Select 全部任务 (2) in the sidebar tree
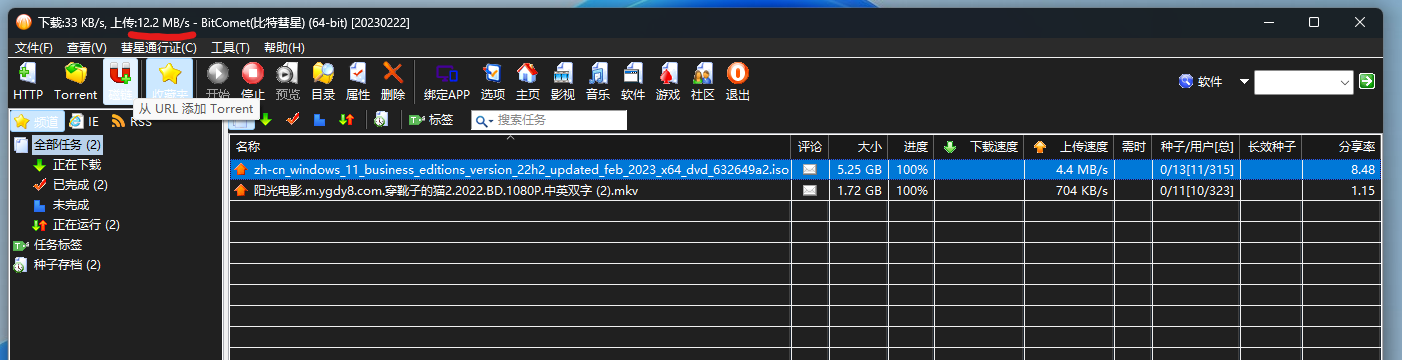Screen dimensions: 1402x360 pyautogui.click(x=66, y=145)
